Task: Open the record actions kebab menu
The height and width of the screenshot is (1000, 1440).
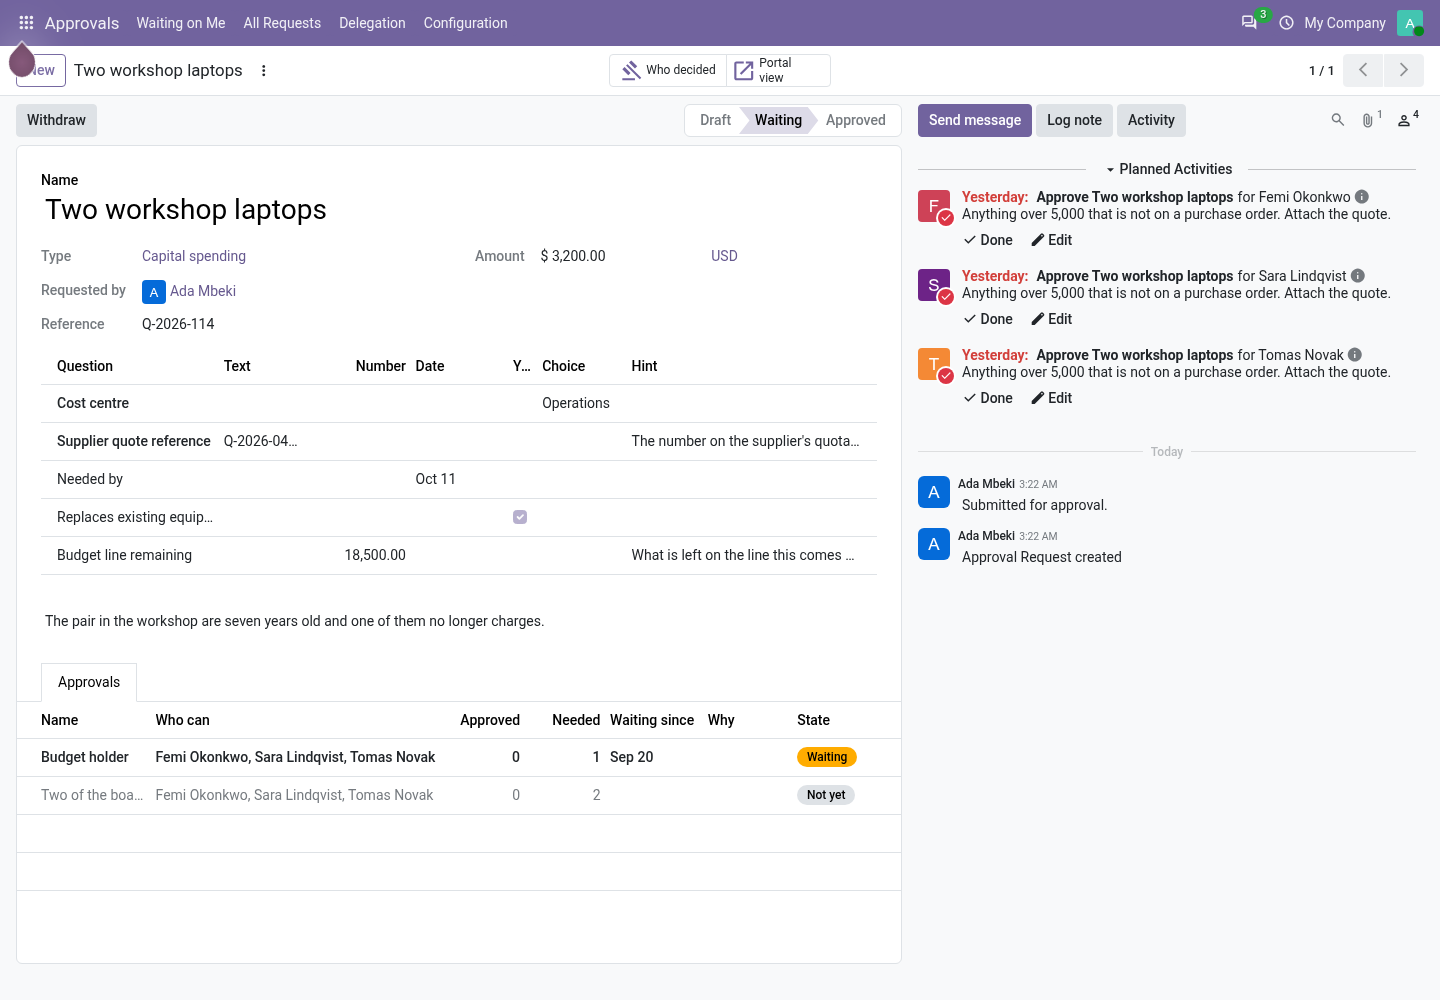Action: pyautogui.click(x=264, y=71)
